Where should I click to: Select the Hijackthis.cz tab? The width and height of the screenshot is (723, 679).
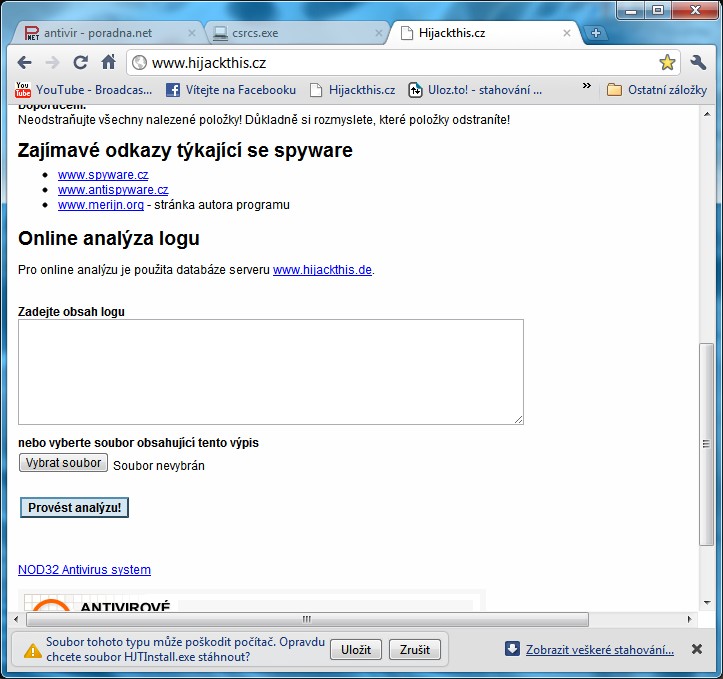(x=484, y=33)
